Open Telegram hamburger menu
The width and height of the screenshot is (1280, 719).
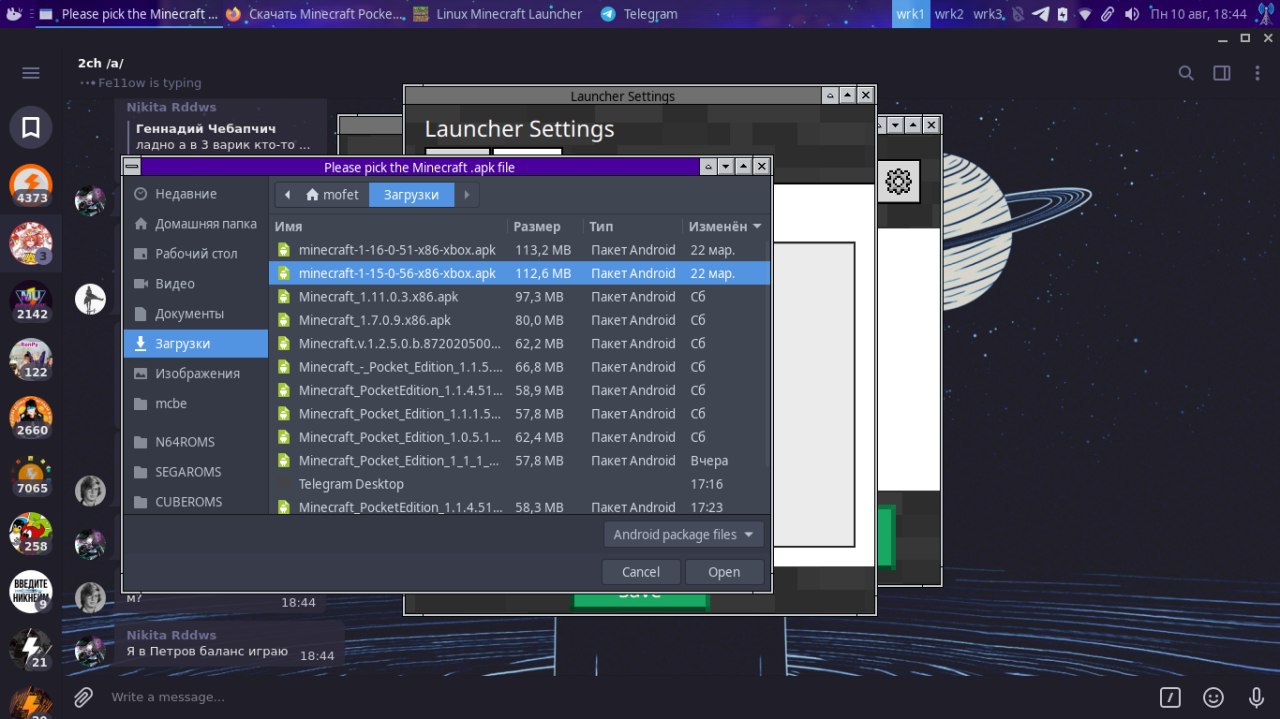click(x=31, y=73)
